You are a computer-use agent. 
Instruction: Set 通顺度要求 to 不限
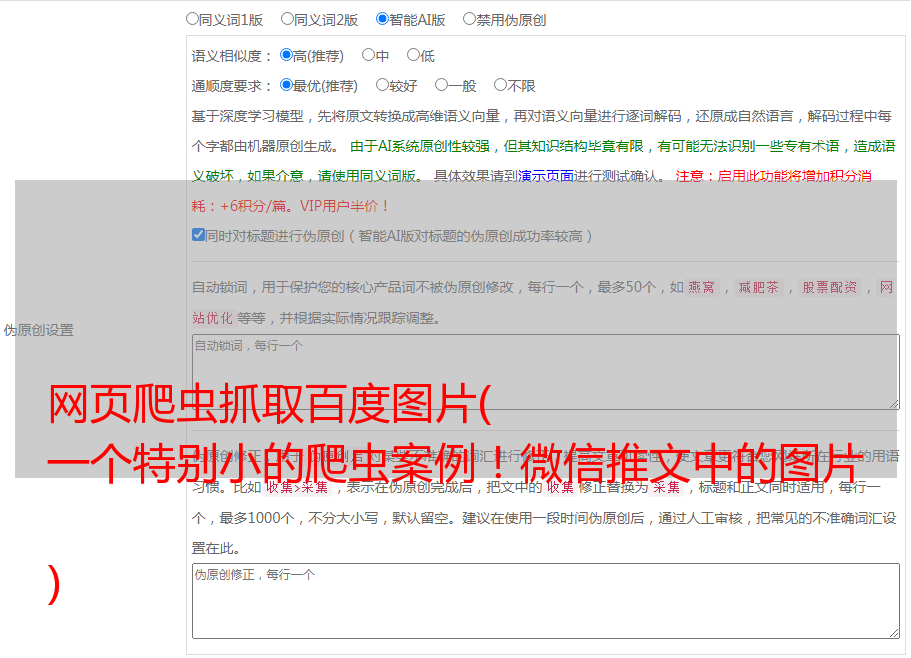(x=500, y=85)
